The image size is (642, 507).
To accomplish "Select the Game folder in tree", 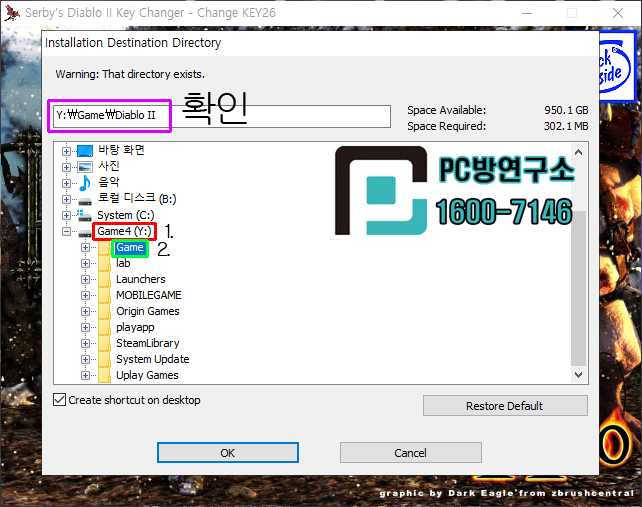I will 130,247.
